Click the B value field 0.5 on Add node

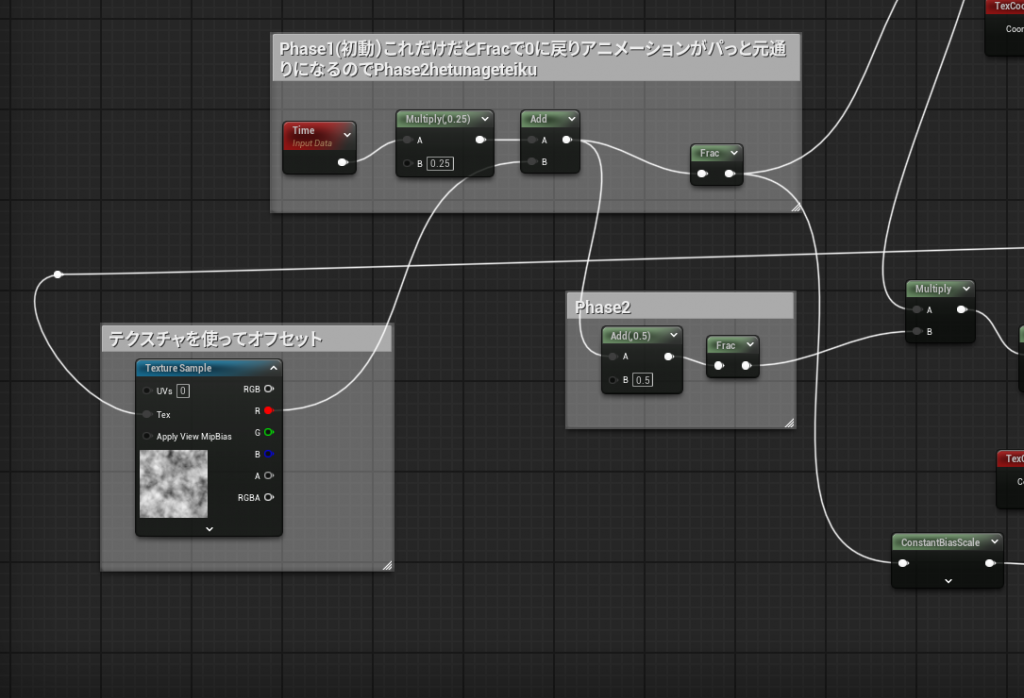click(x=643, y=380)
